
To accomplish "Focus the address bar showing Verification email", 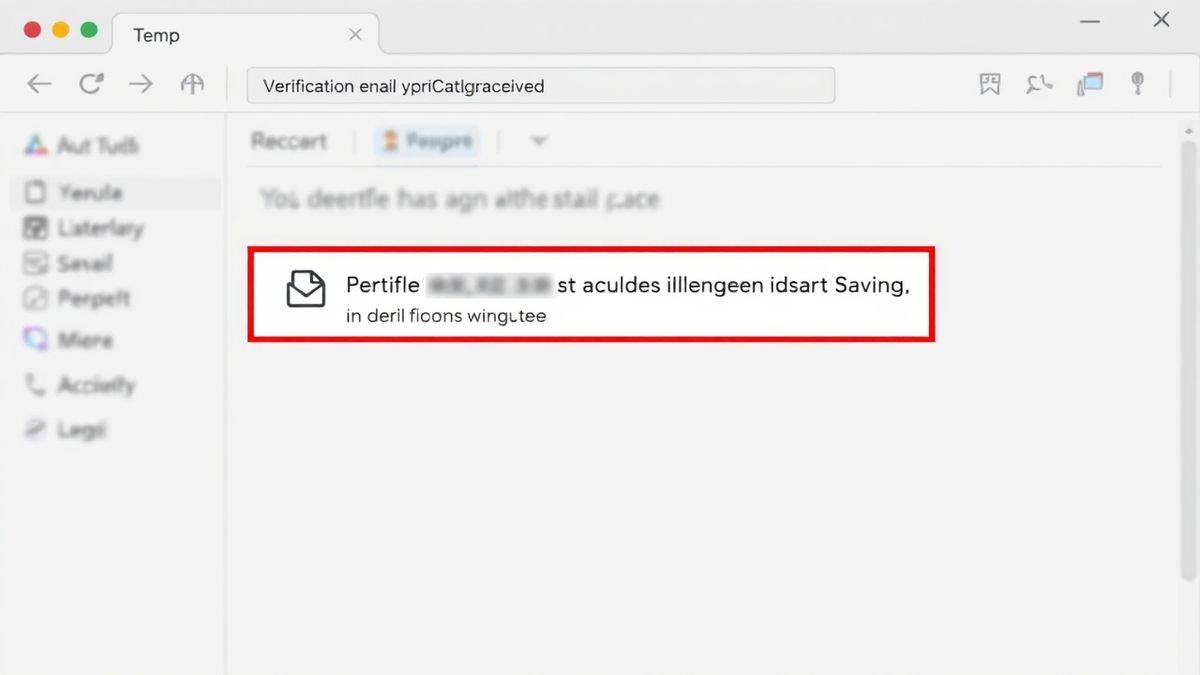I will [x=540, y=86].
